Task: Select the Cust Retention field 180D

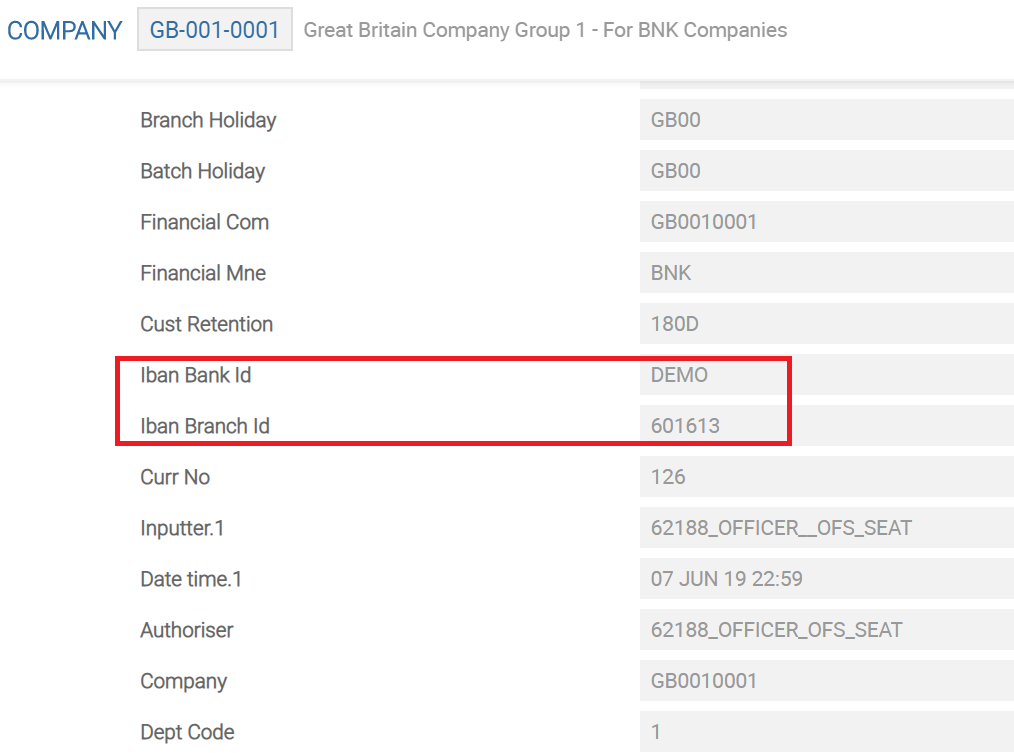Action: 826,324
